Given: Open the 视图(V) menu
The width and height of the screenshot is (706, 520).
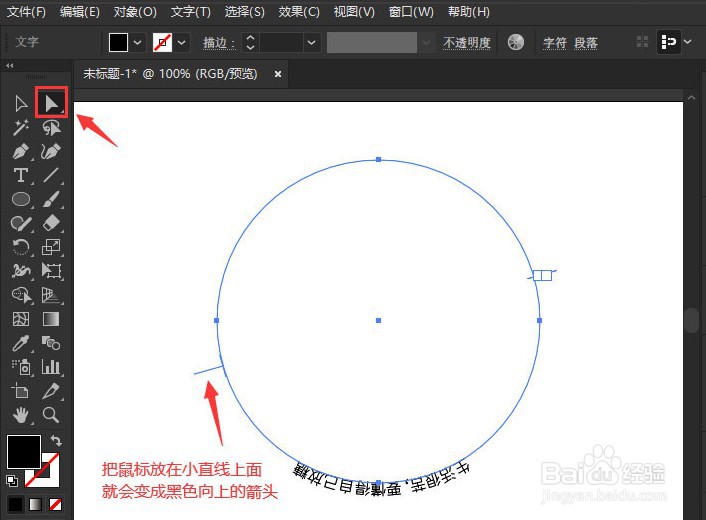Looking at the screenshot, I should pos(354,12).
